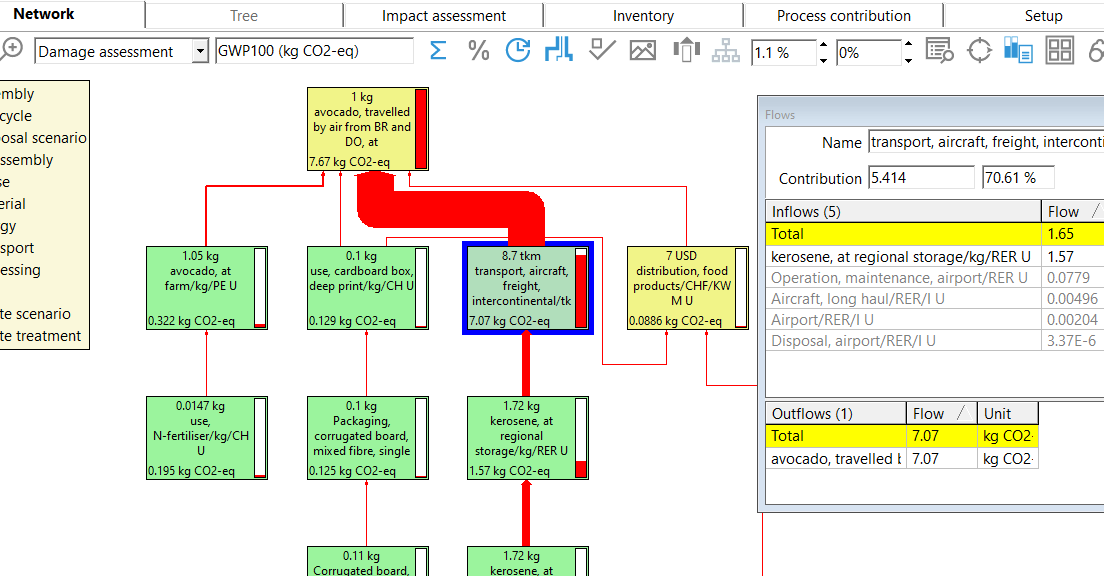Click the four-square grid icon
The height and width of the screenshot is (576, 1104).
tap(1060, 51)
